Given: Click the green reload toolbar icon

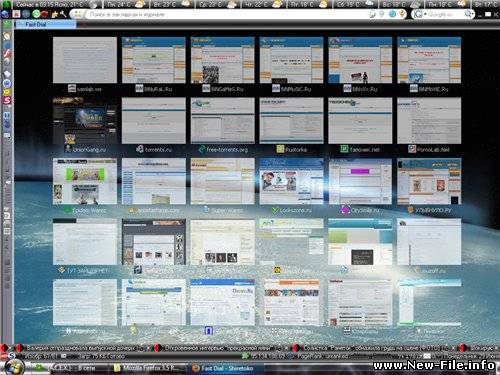Looking at the screenshot, I should (36, 14).
